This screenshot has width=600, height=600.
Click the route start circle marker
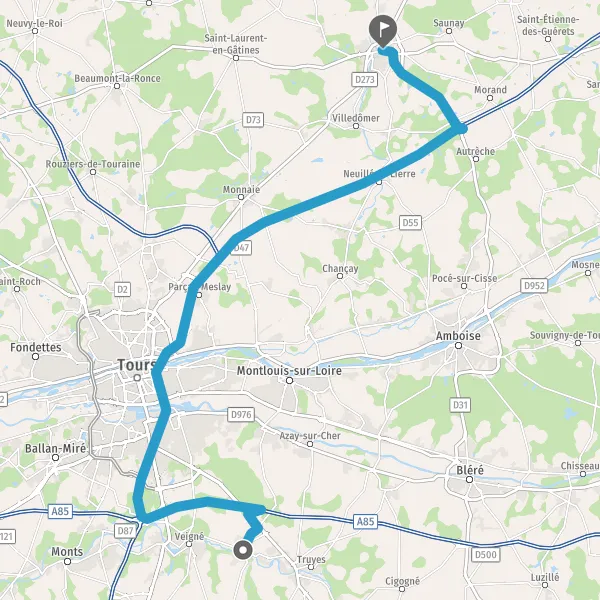pos(243,550)
